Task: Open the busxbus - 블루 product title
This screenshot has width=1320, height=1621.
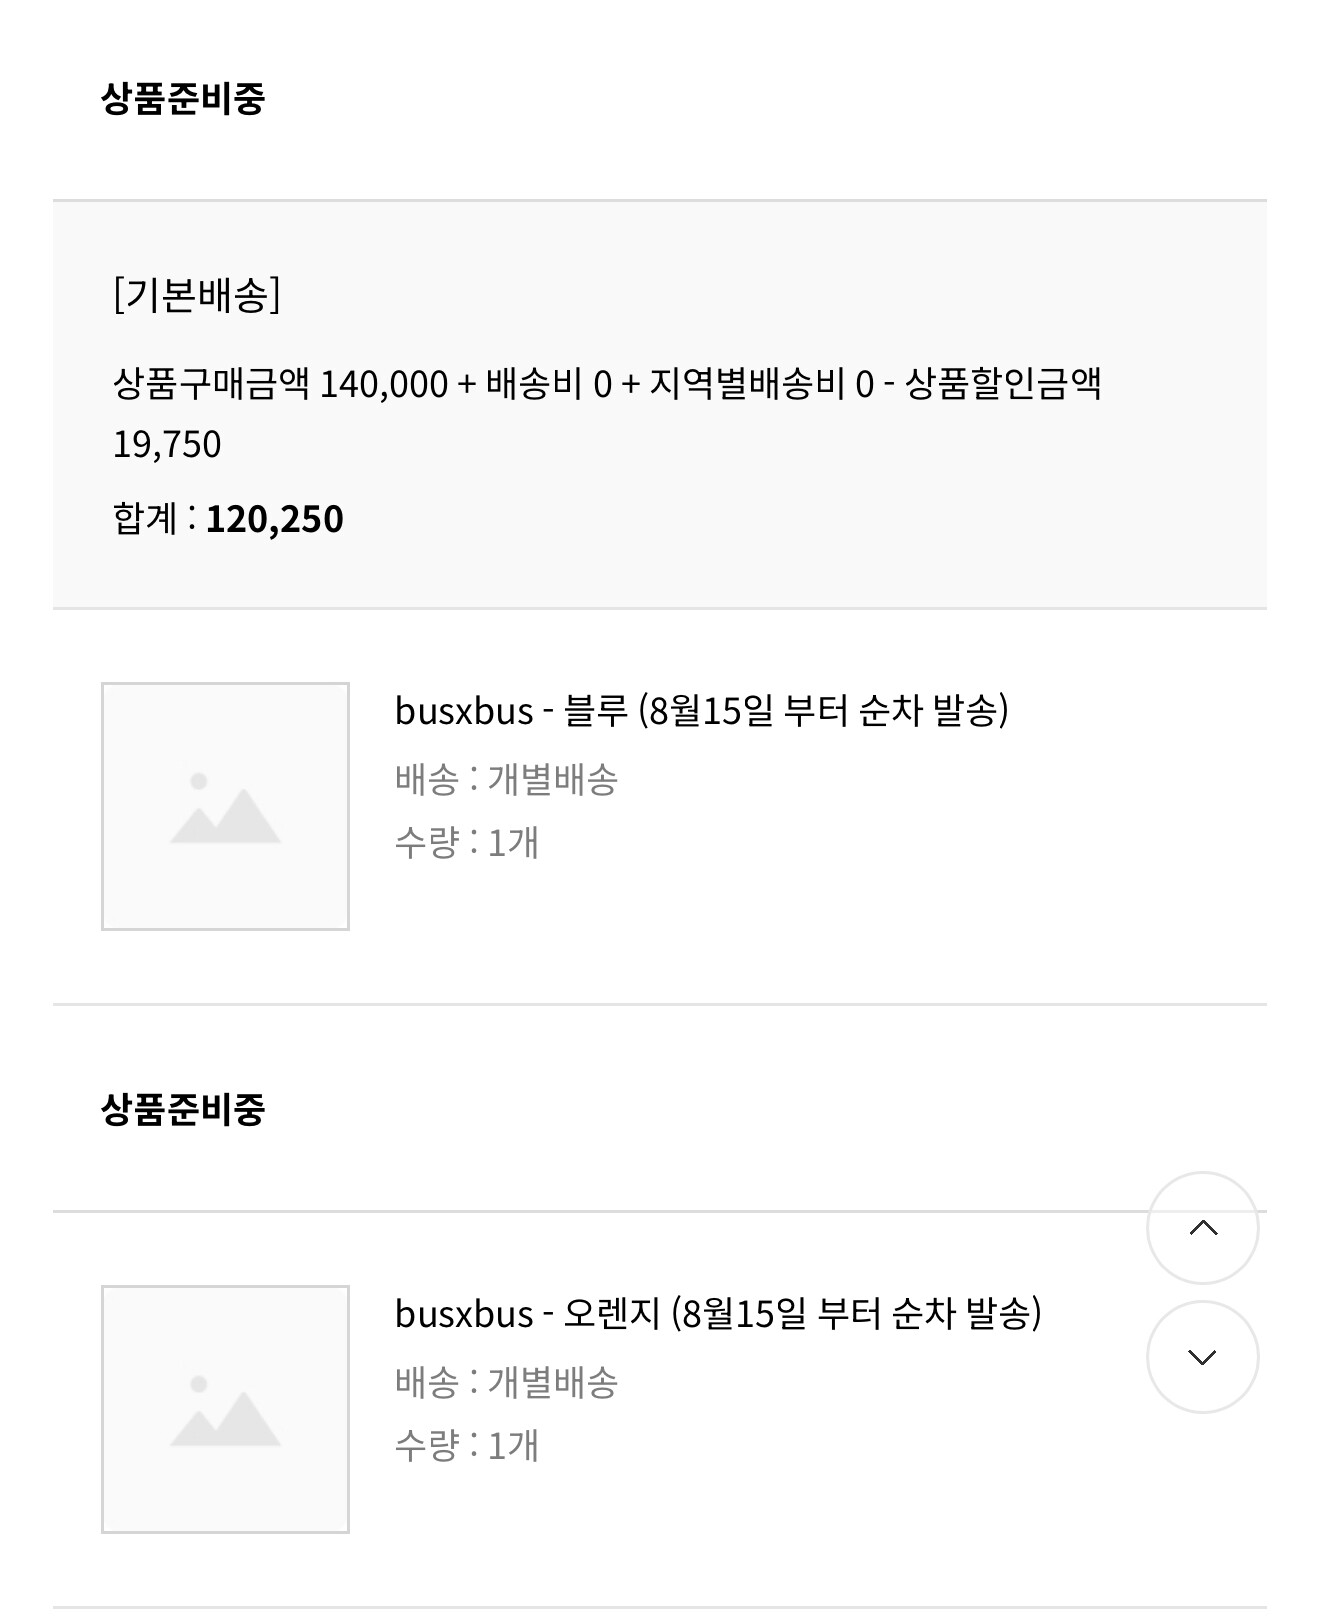Action: tap(701, 711)
